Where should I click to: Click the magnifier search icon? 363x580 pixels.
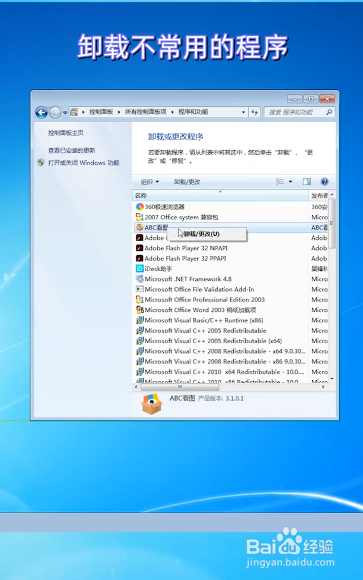(x=329, y=112)
